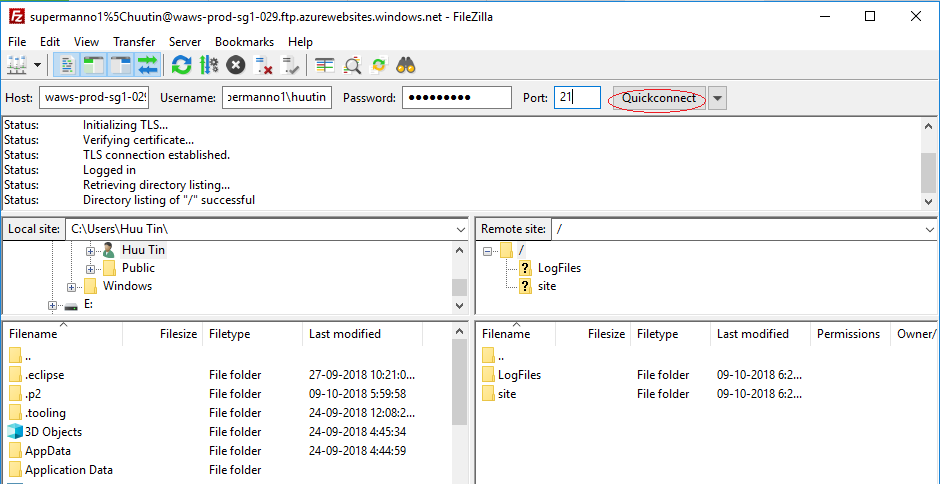This screenshot has height=484, width=940.
Task: Search files with the binoculars icon
Action: click(406, 65)
